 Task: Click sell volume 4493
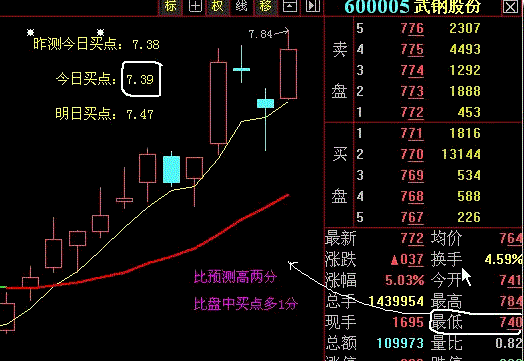(465, 49)
